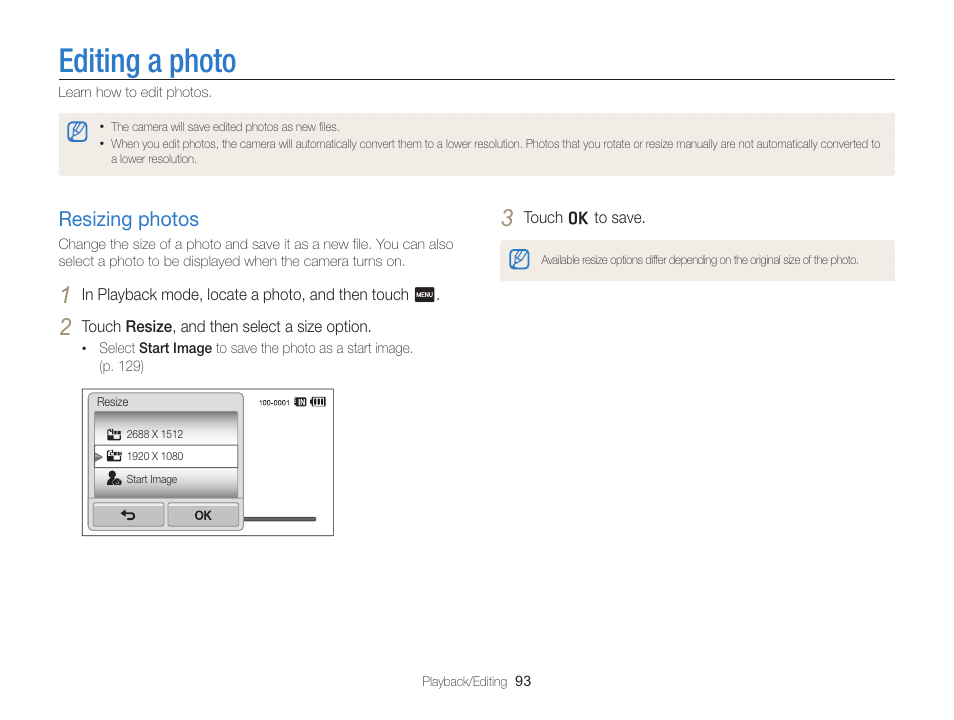Click the Resize dialog title

point(113,402)
